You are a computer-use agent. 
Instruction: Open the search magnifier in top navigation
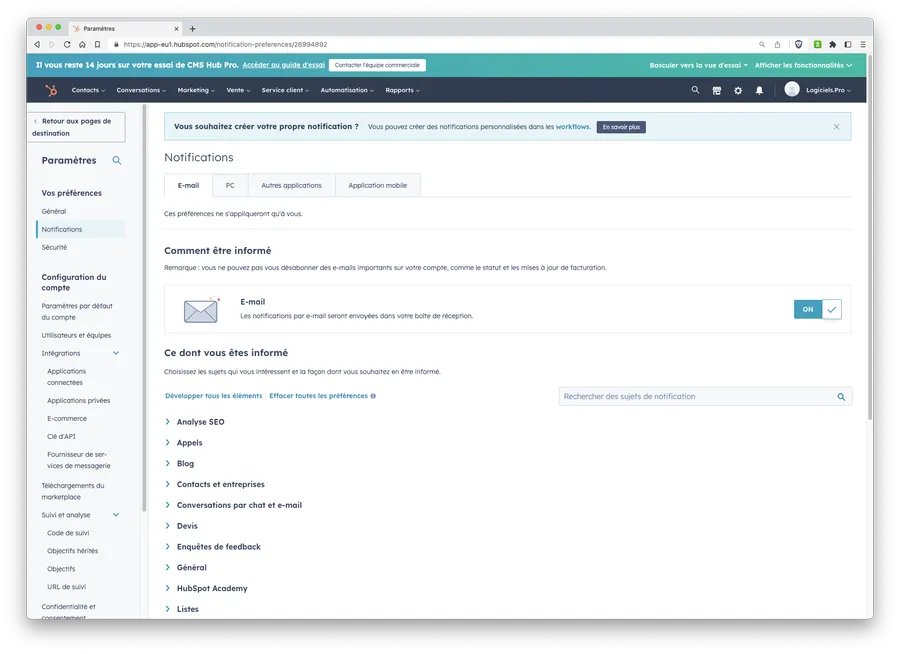696,90
